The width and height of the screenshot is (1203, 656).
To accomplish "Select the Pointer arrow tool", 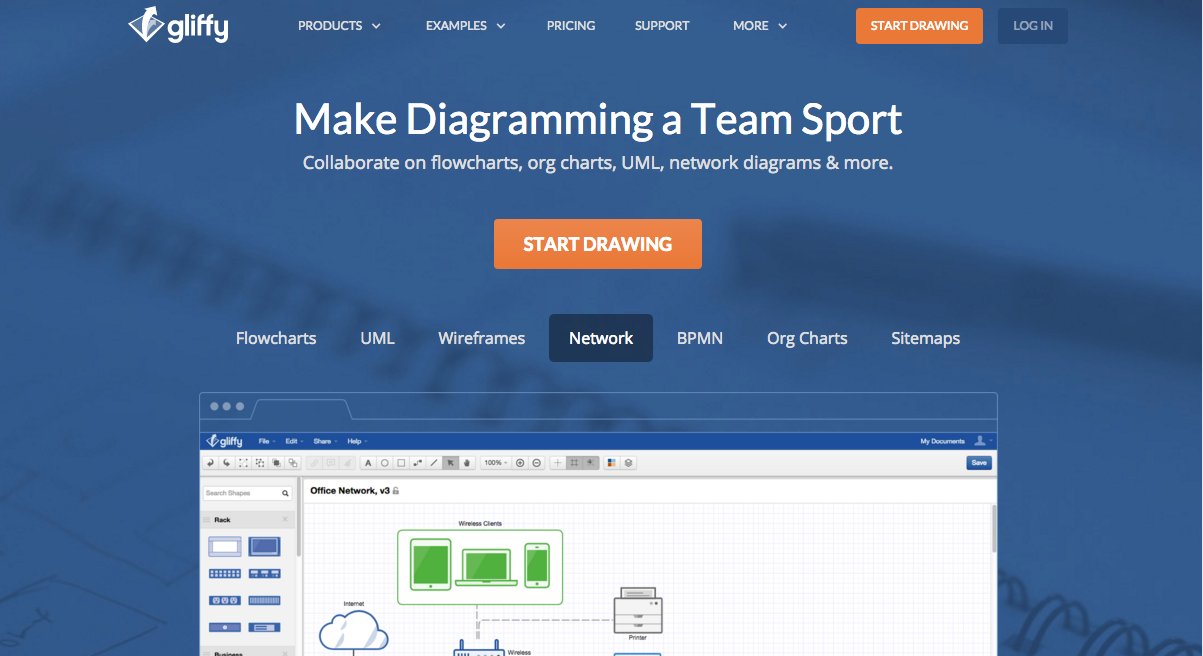I will click(x=450, y=463).
